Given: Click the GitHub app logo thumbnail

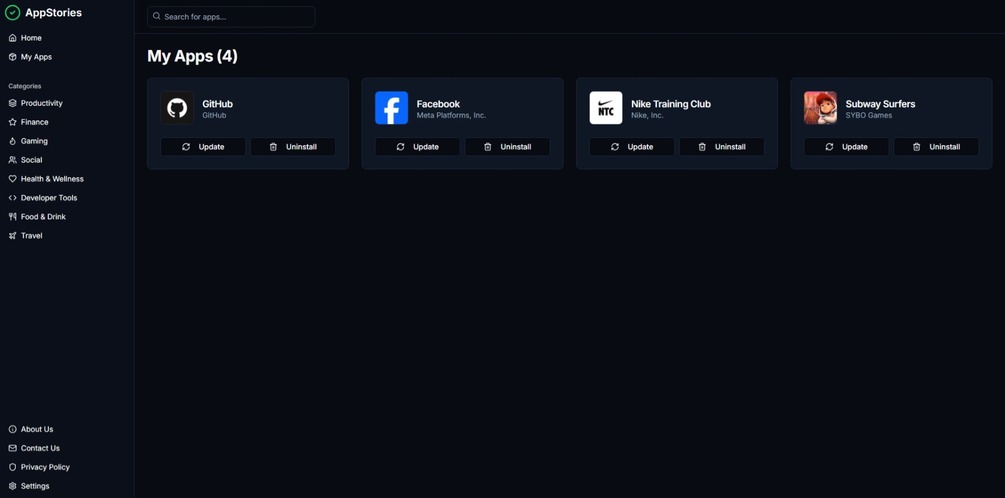Looking at the screenshot, I should pyautogui.click(x=177, y=108).
